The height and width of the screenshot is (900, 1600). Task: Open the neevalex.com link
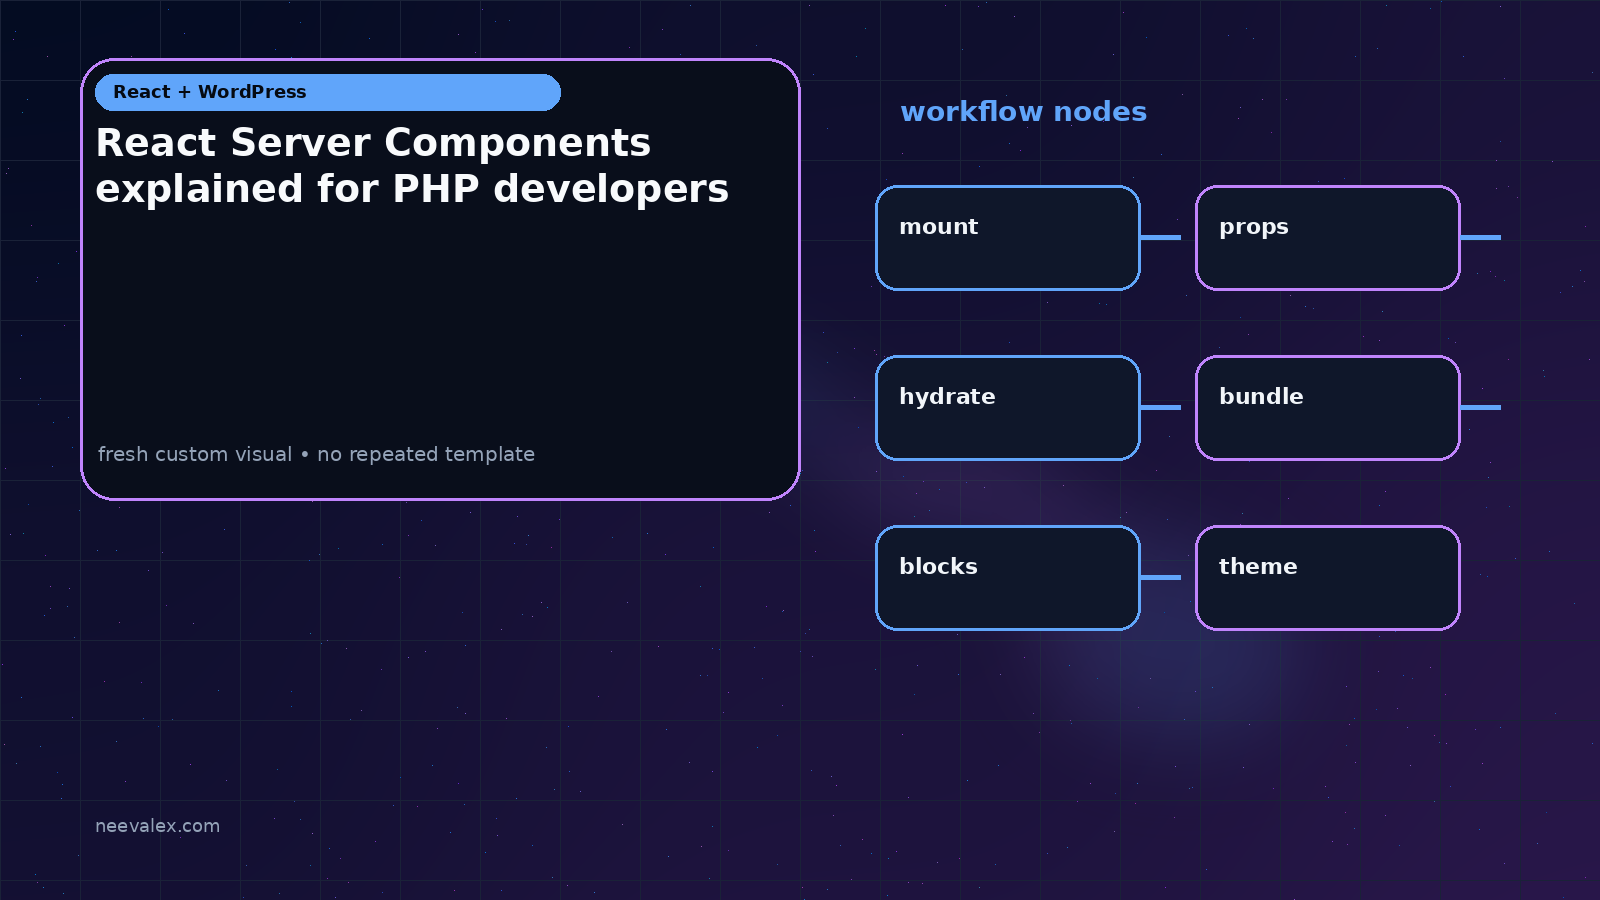pyautogui.click(x=157, y=826)
